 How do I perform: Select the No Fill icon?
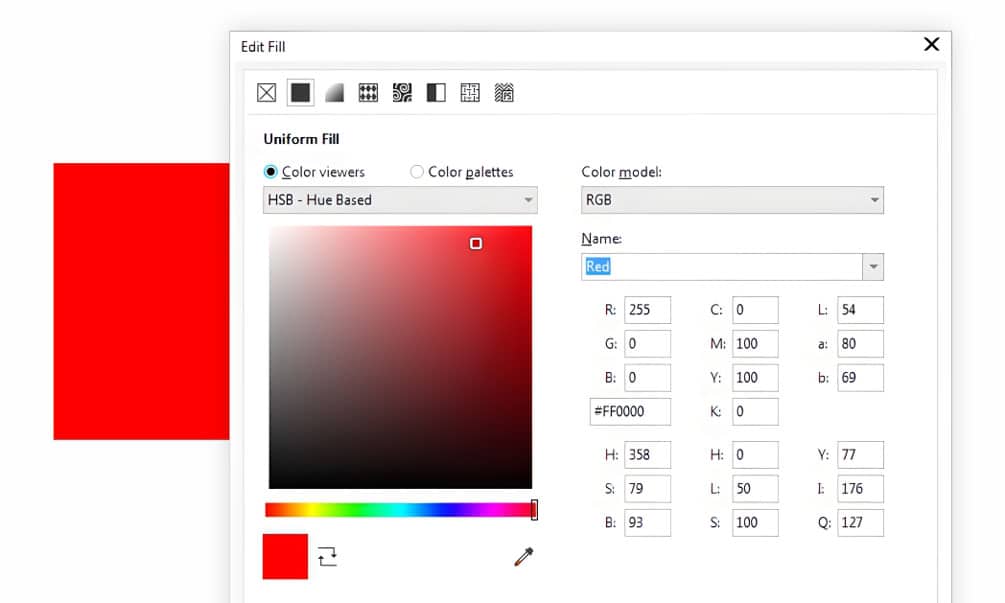tap(267, 93)
